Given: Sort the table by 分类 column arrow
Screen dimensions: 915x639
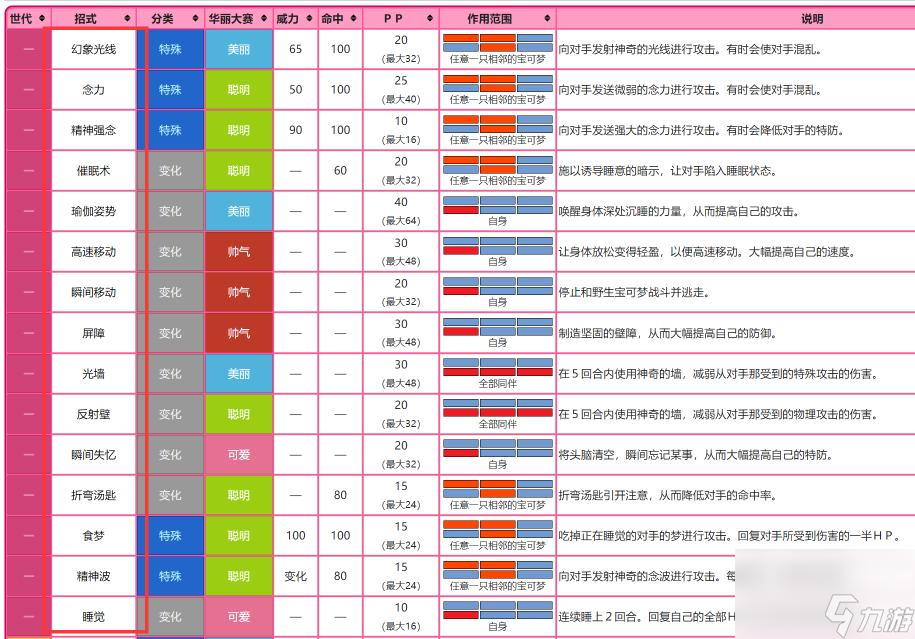Looking at the screenshot, I should click(x=195, y=19).
